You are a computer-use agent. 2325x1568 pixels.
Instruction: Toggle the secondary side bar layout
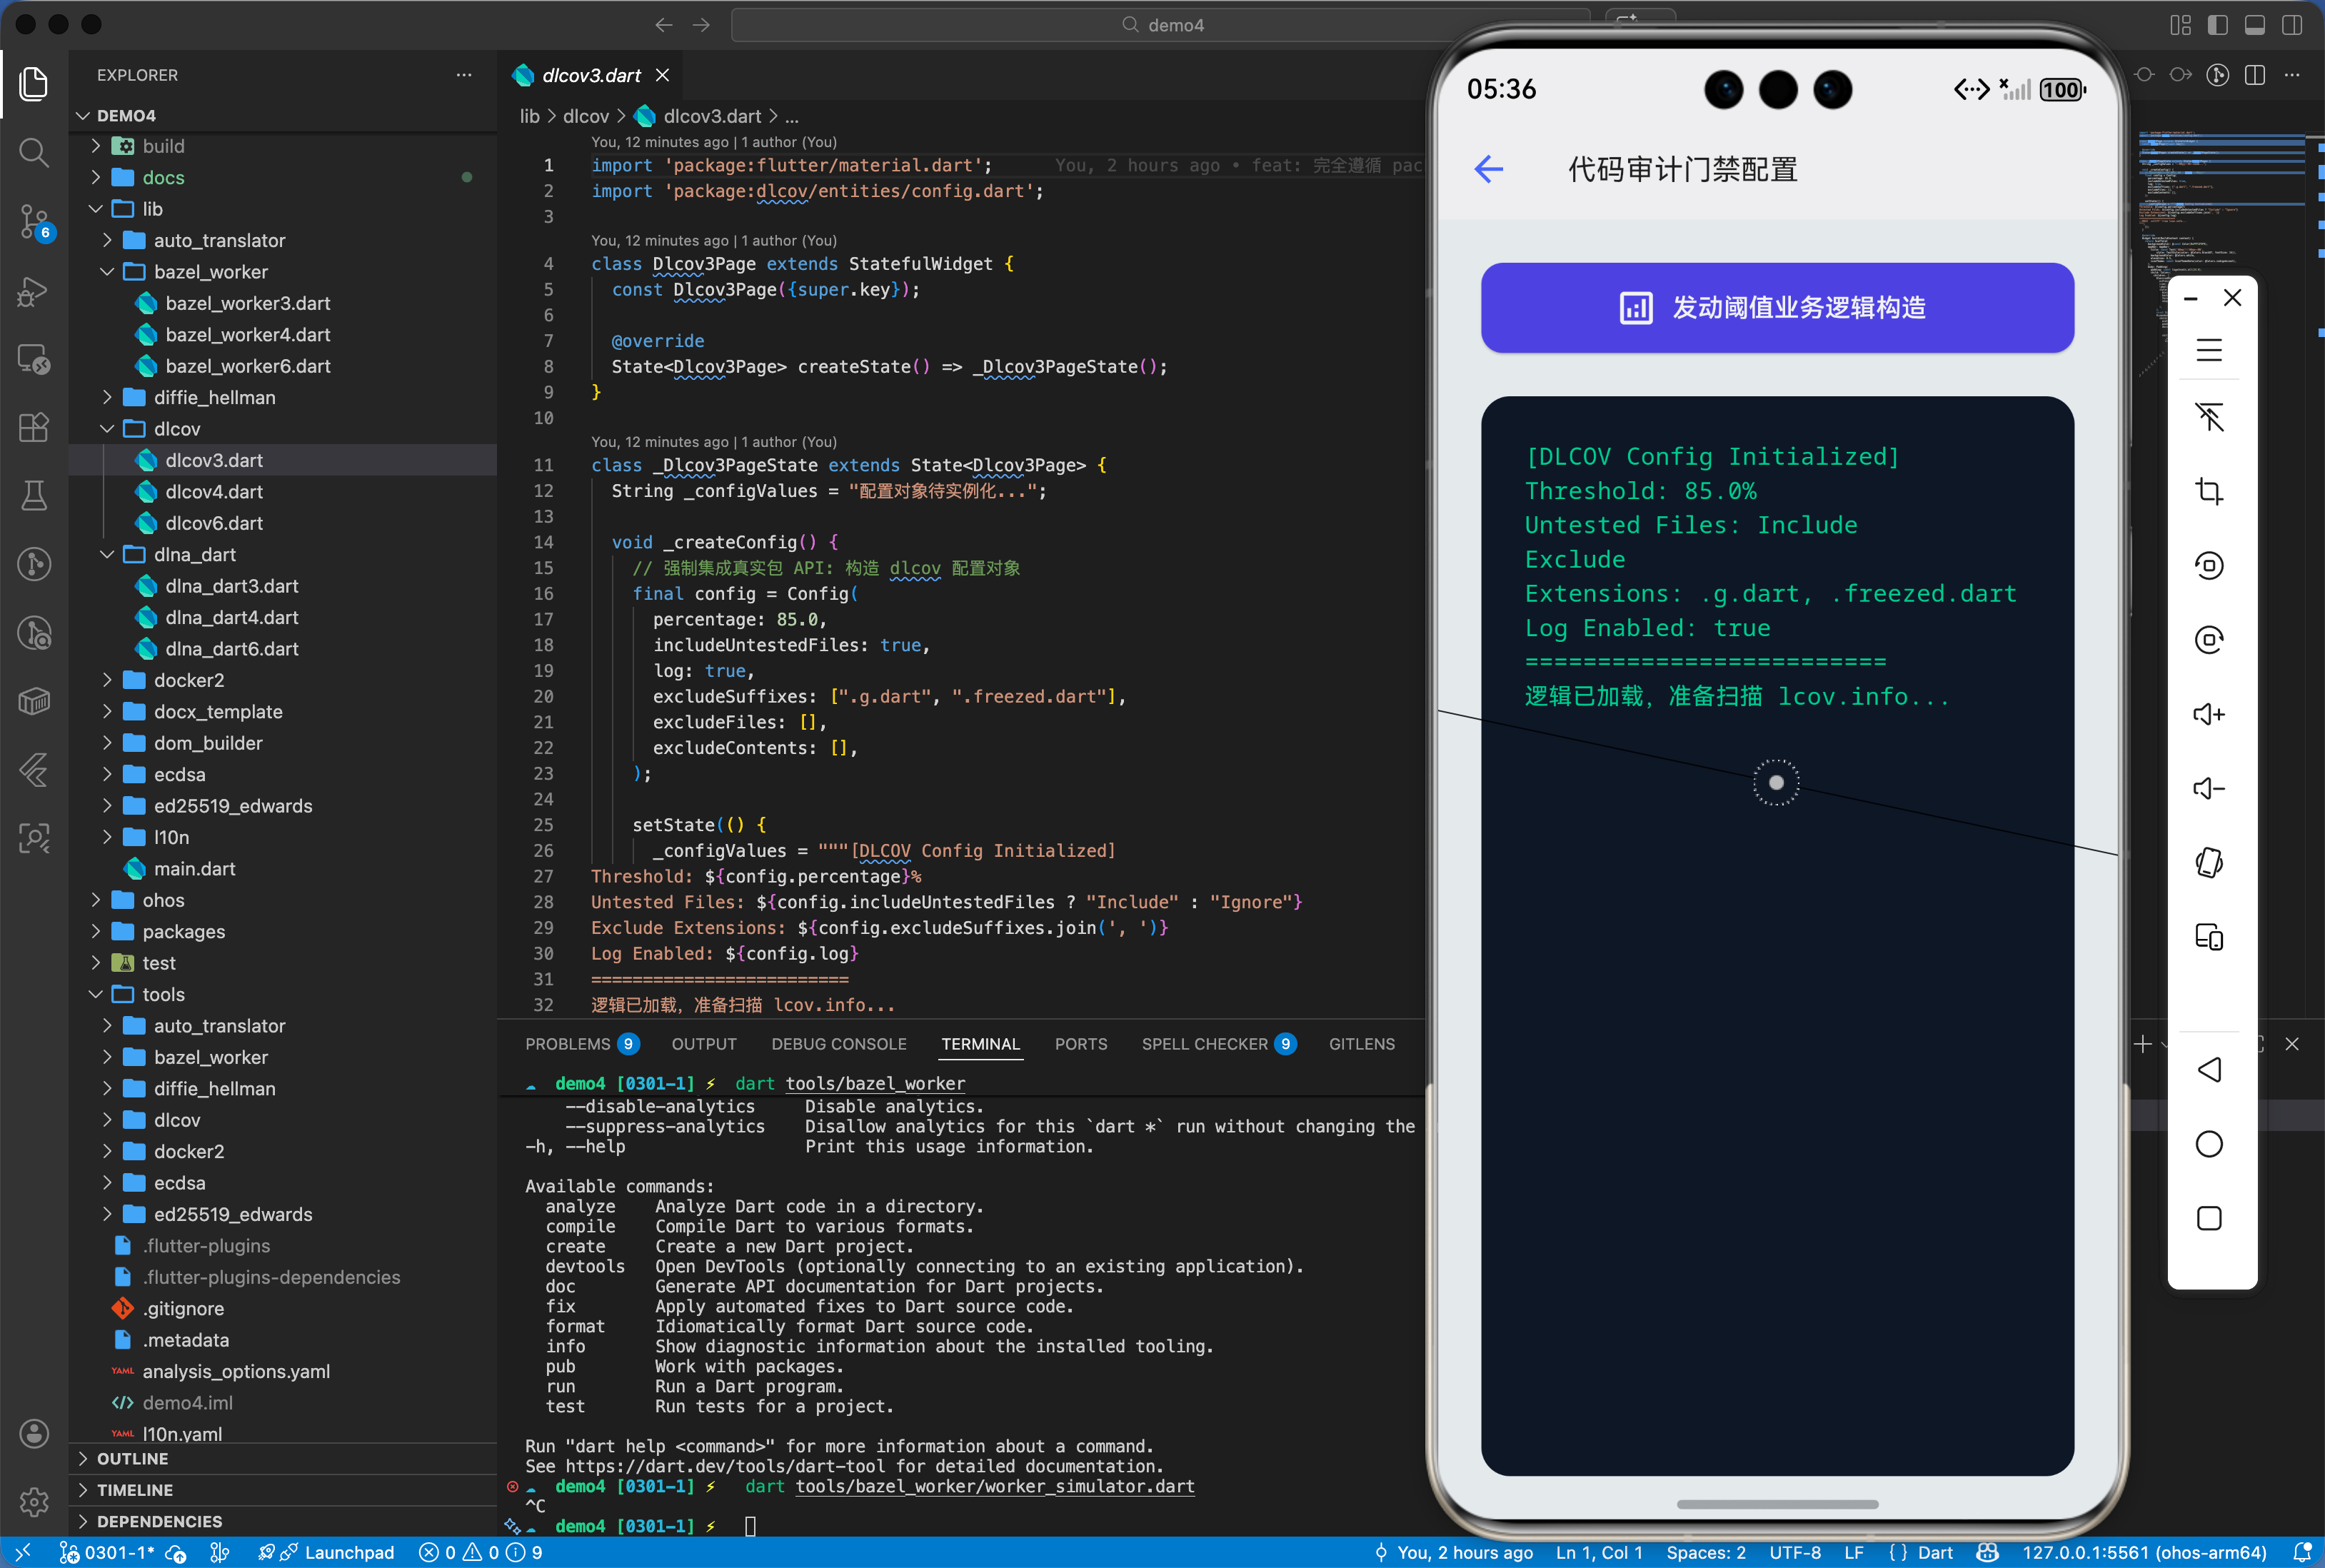tap(2291, 25)
